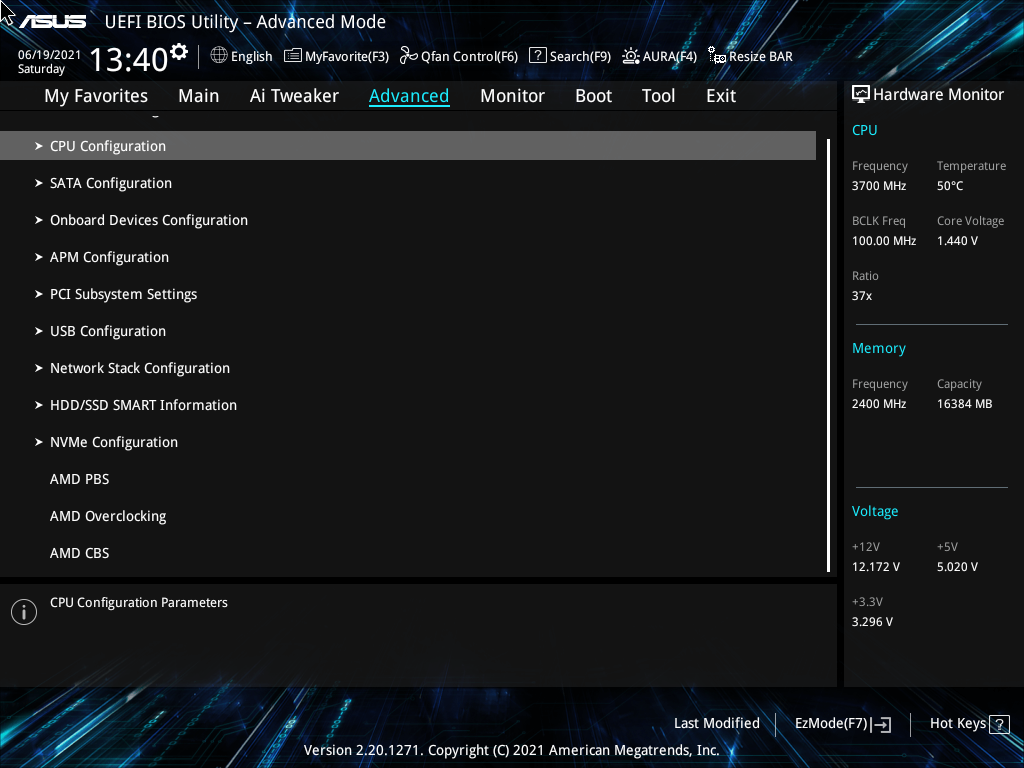Click the 06/19/2021 date text

coord(49,55)
